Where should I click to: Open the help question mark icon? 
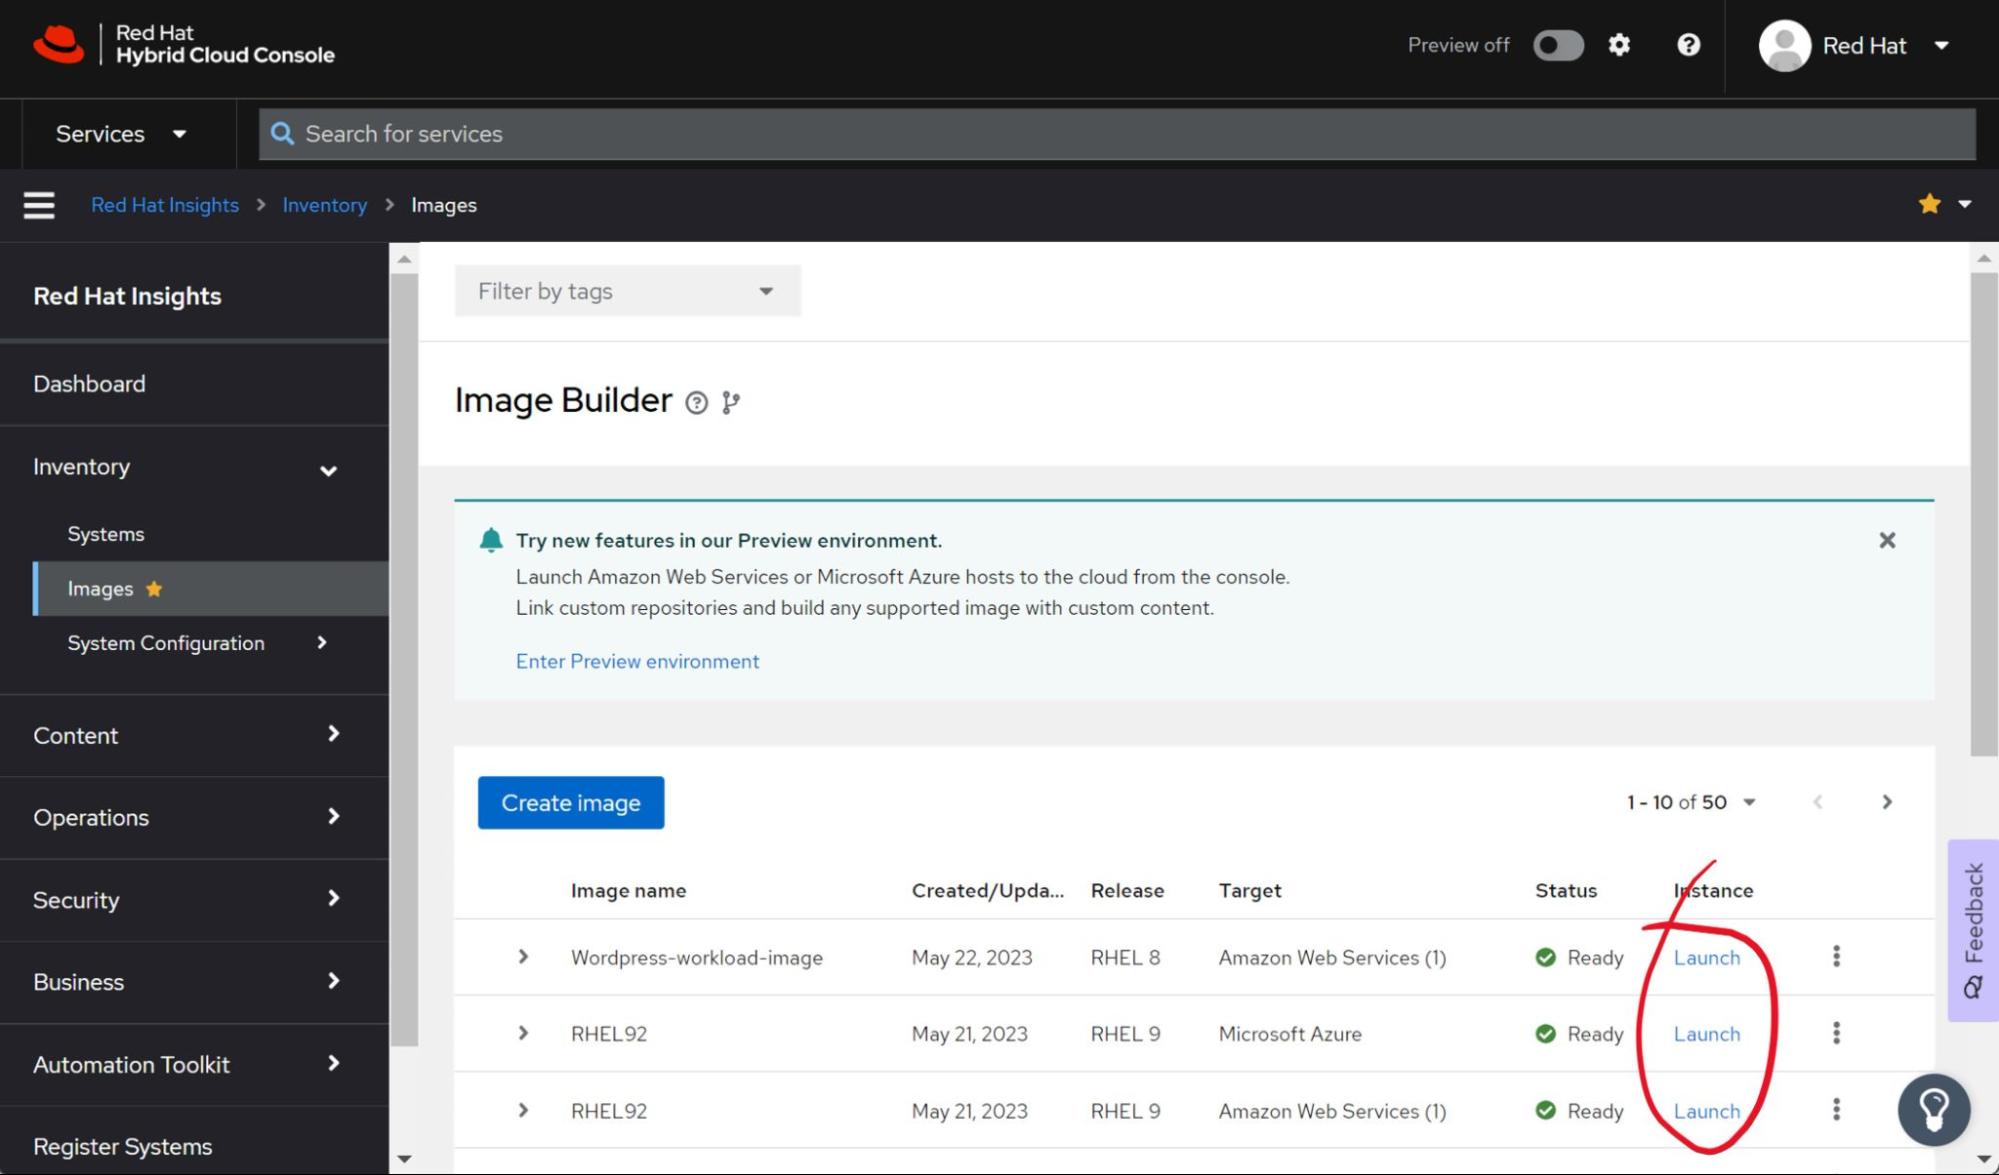tap(1689, 45)
